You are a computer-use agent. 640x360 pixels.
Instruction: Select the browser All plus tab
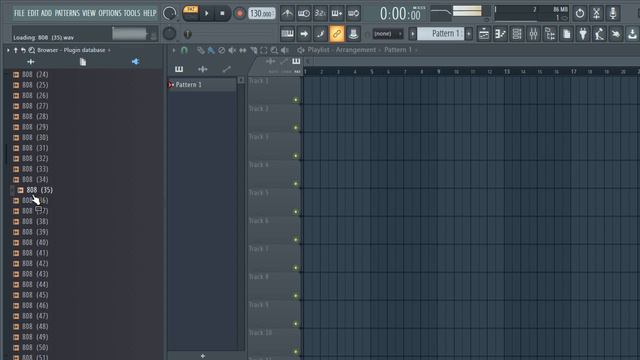(x=31, y=62)
